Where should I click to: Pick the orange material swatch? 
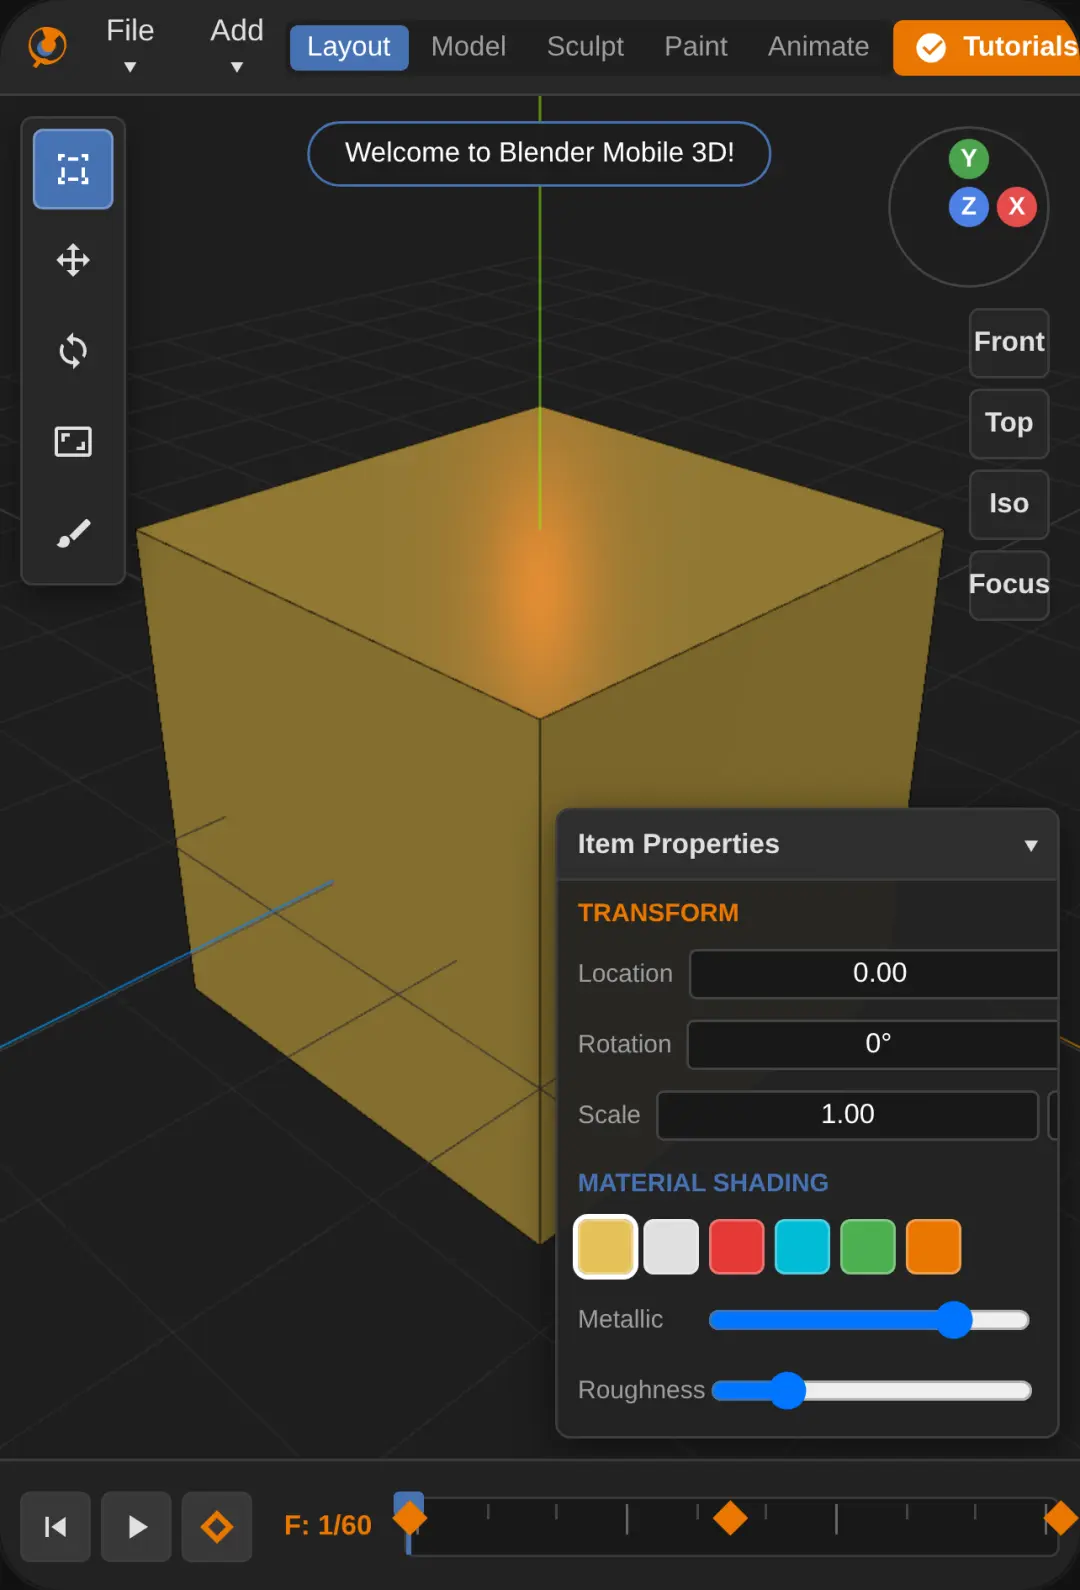coord(934,1247)
